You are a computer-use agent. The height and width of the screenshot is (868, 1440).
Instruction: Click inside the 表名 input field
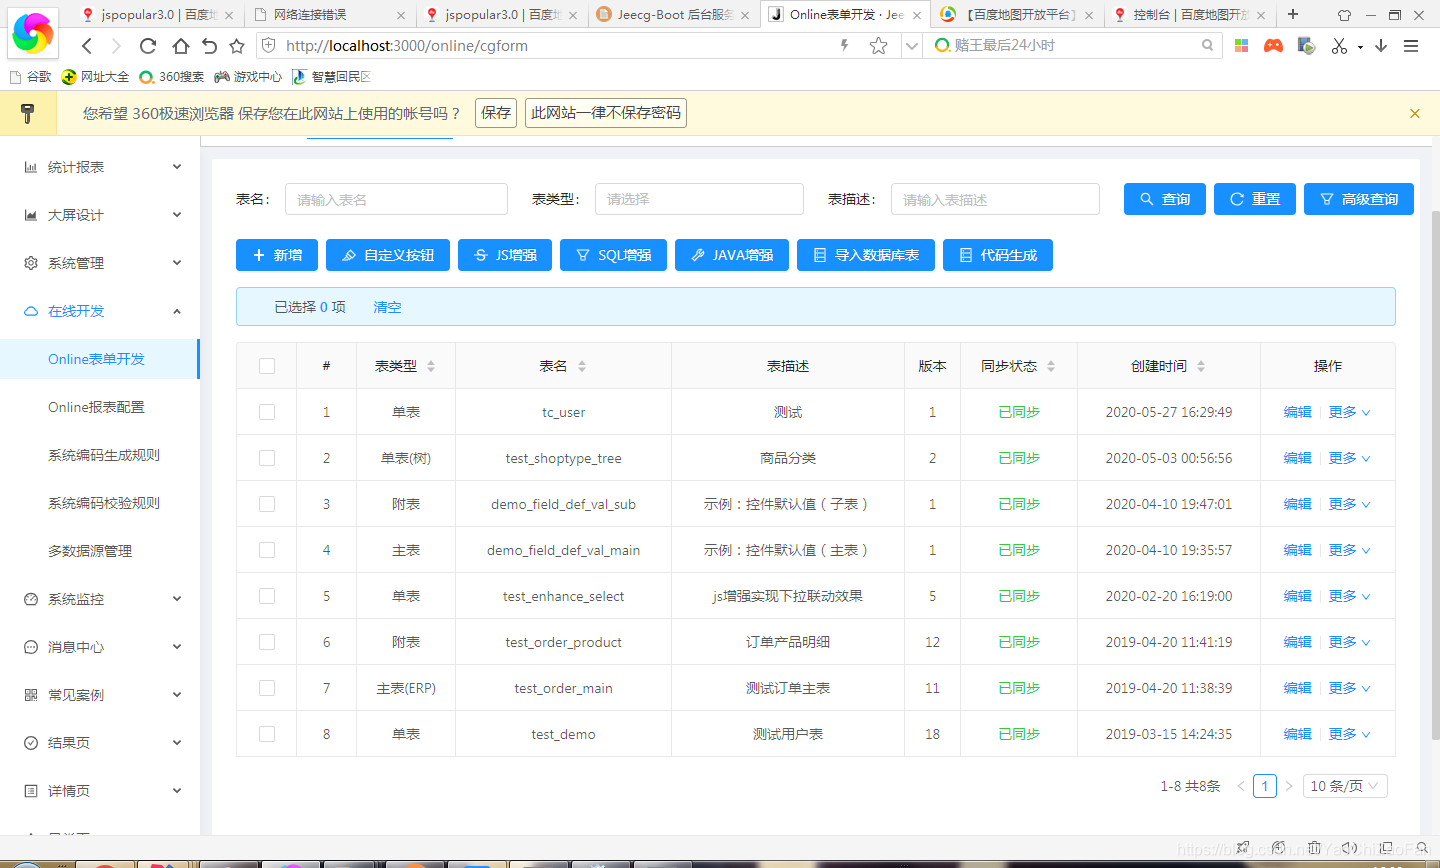tap(396, 199)
